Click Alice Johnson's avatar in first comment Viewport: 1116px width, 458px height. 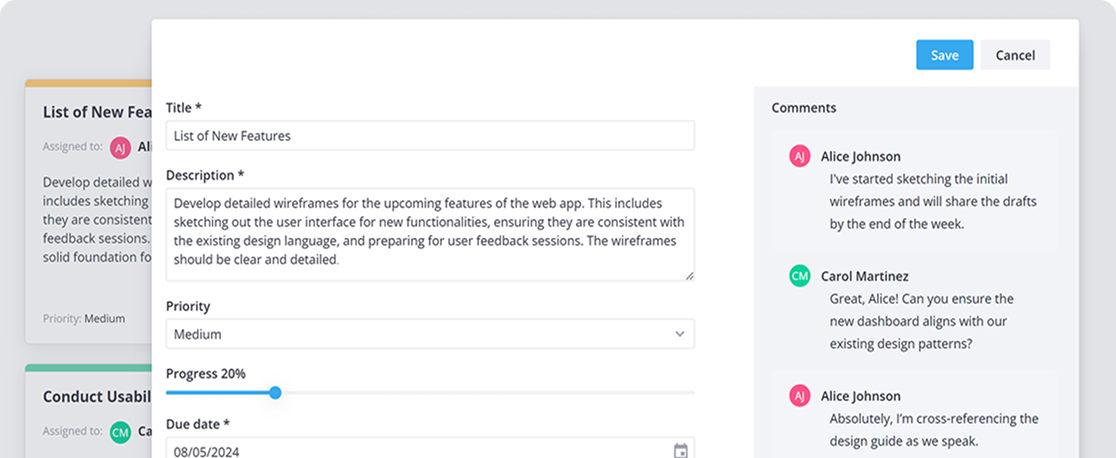(x=800, y=157)
